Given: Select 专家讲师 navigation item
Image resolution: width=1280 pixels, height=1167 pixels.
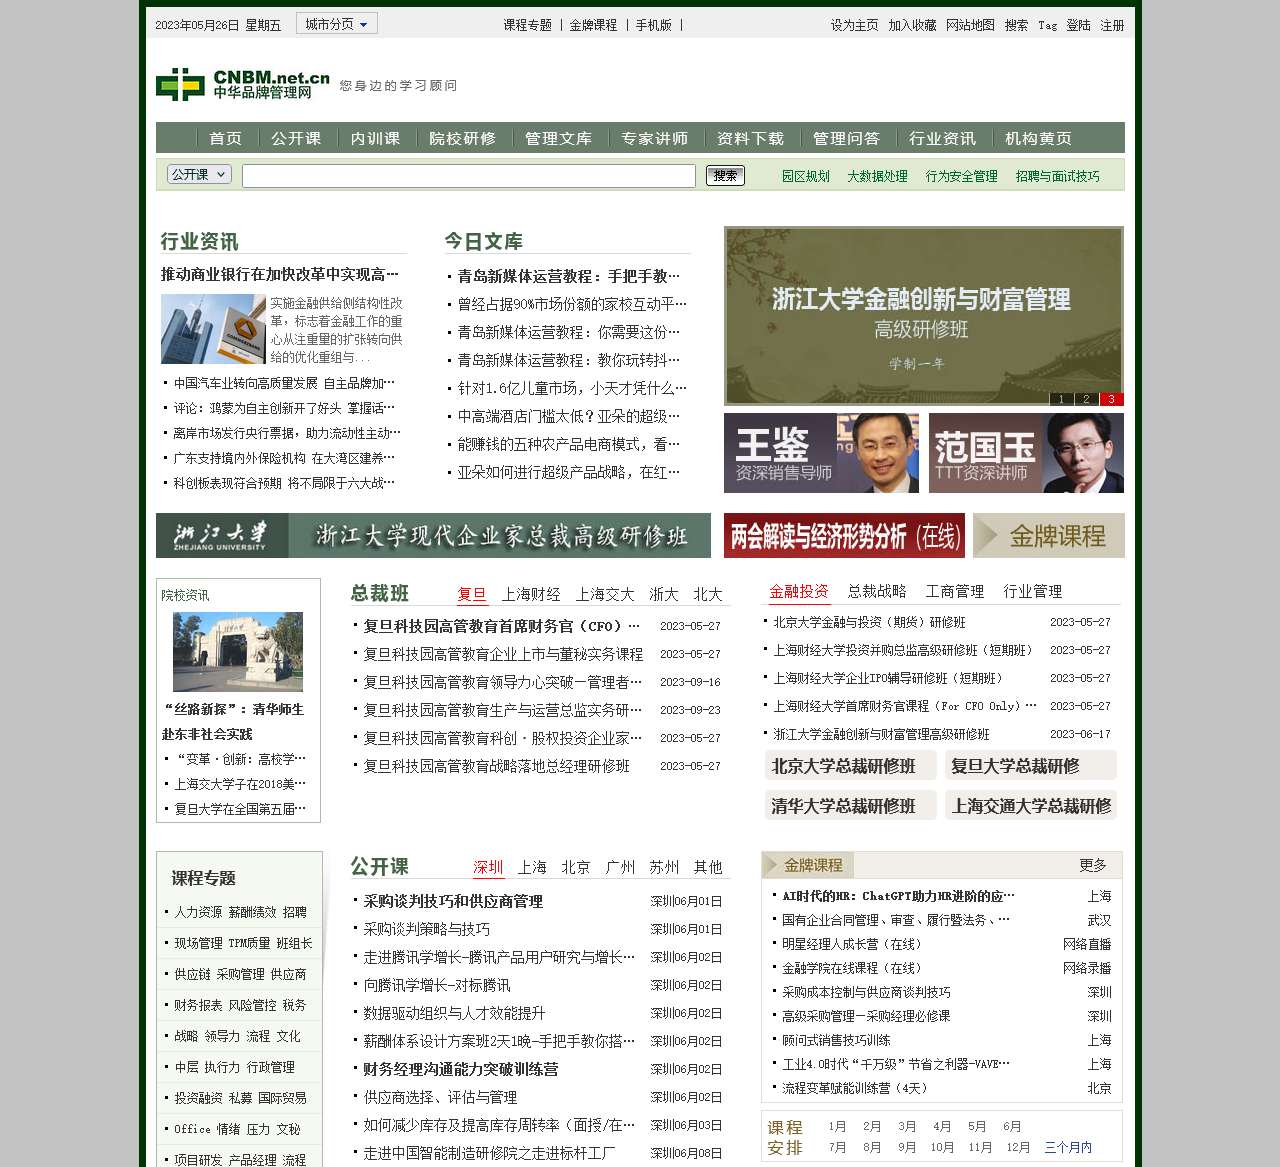Looking at the screenshot, I should [x=654, y=138].
